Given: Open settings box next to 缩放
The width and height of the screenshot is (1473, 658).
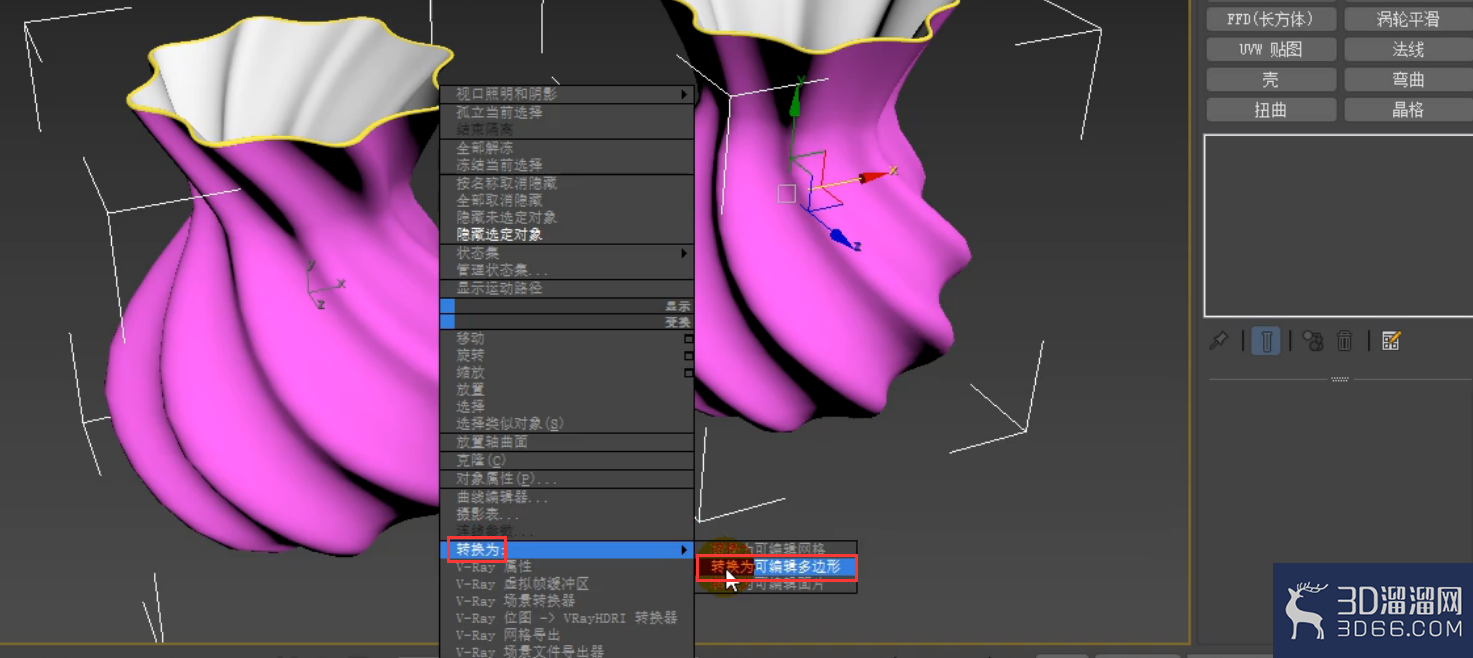Looking at the screenshot, I should (689, 373).
